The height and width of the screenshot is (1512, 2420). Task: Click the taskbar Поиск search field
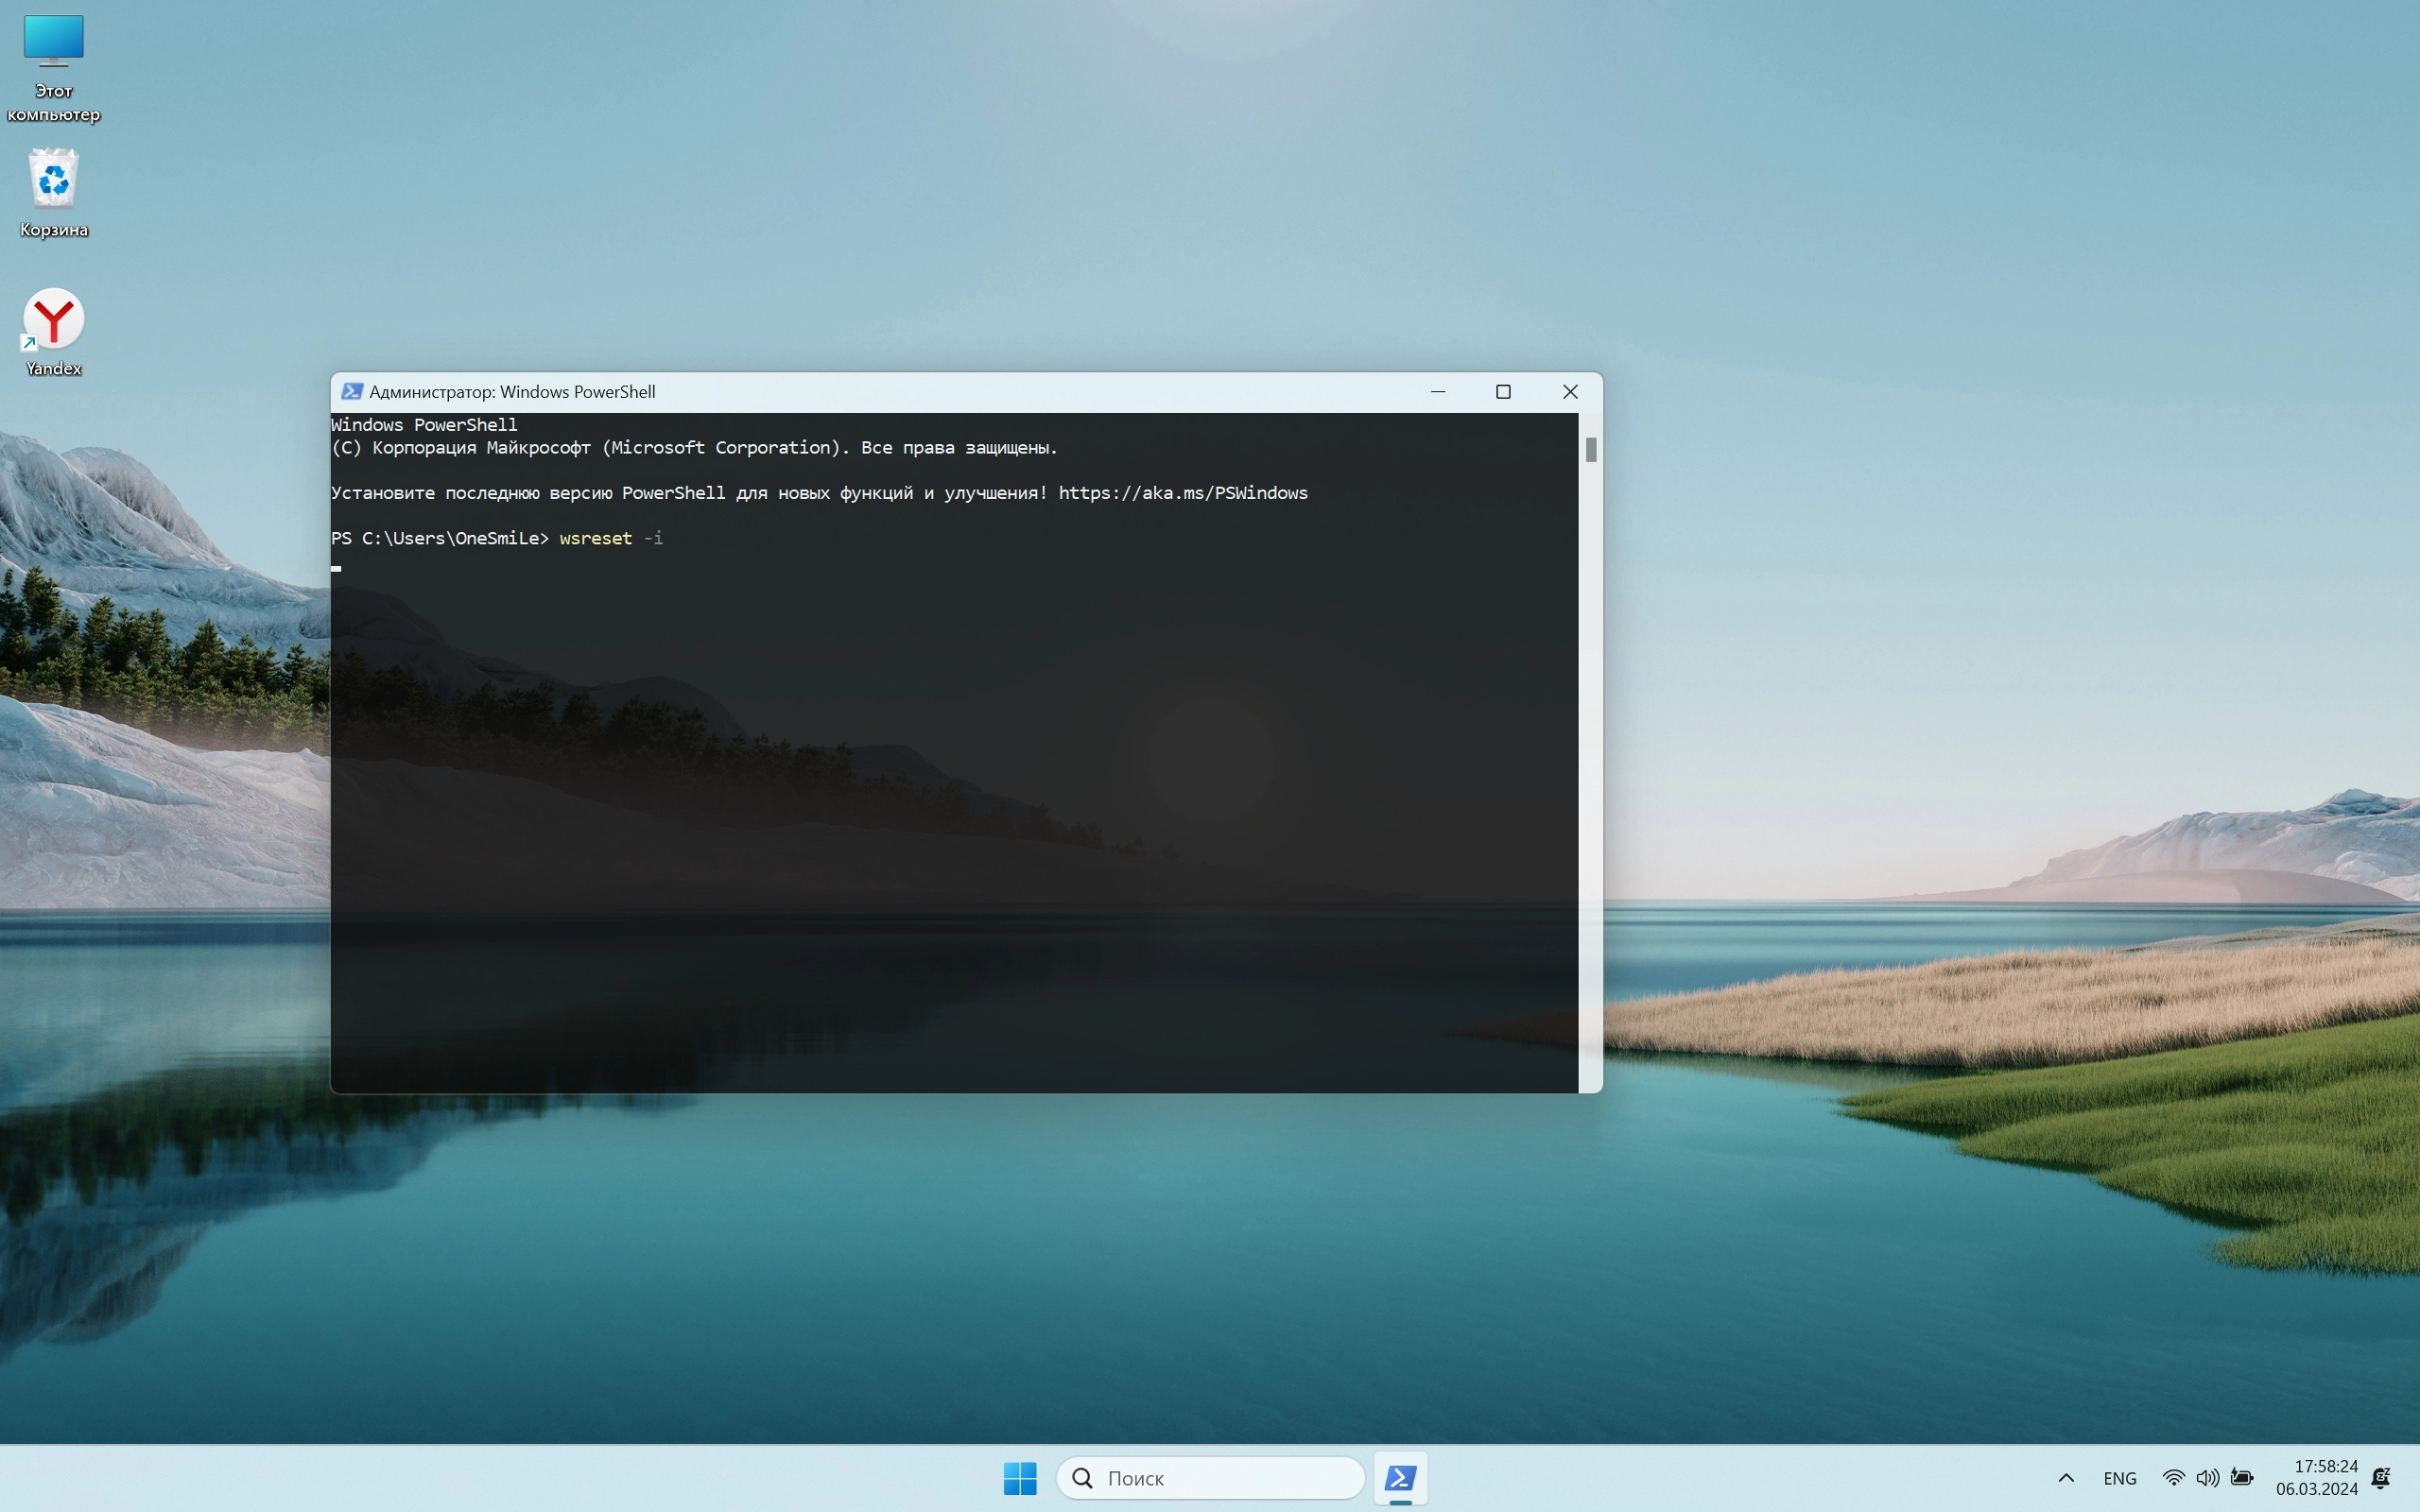tap(1210, 1477)
